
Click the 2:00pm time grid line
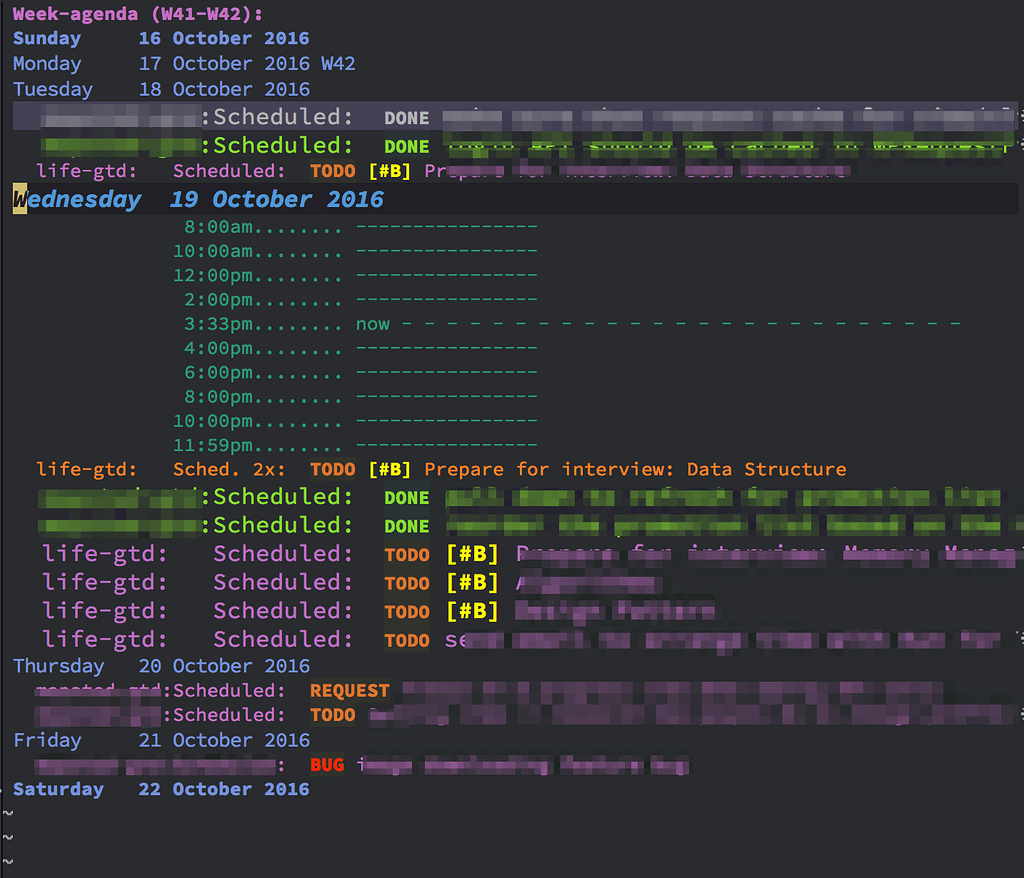pos(360,300)
